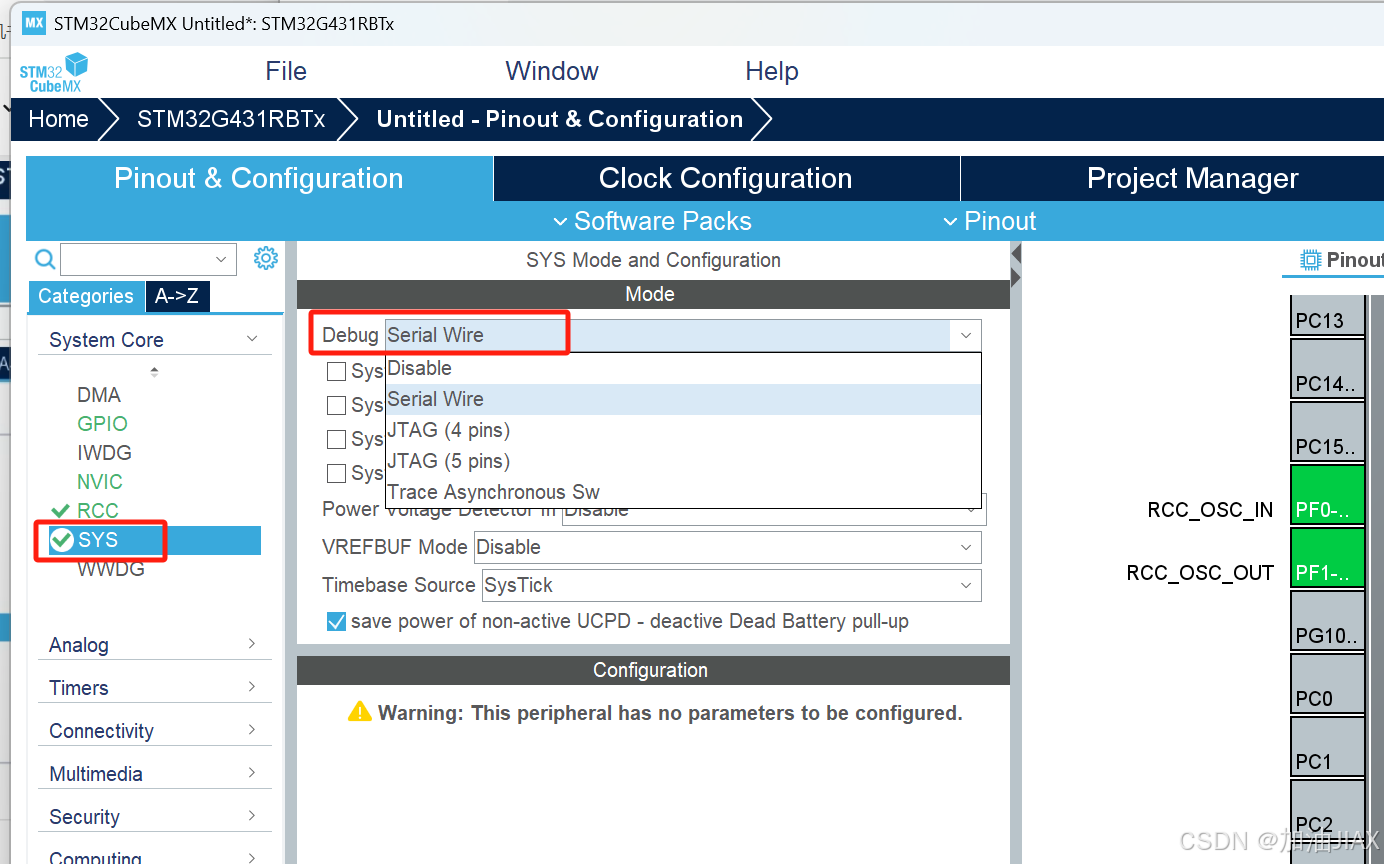Screen dimensions: 1384x864
Task: Expand the Security category
Action: pos(154,817)
